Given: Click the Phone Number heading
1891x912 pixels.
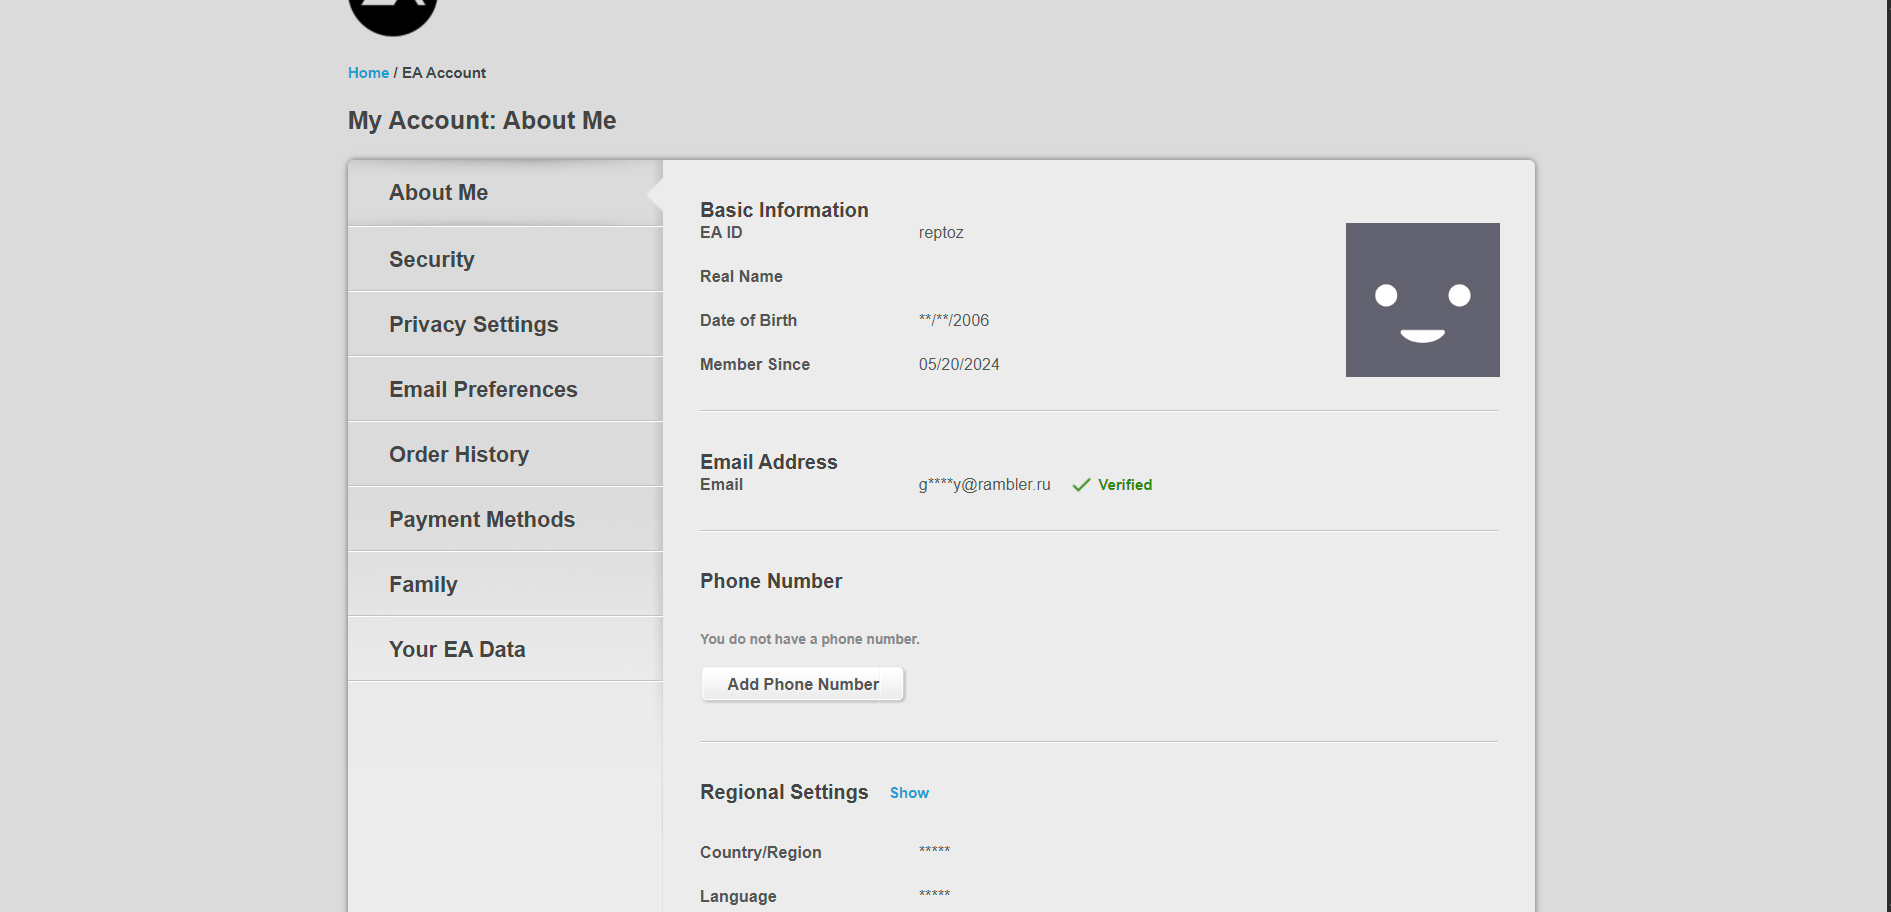Looking at the screenshot, I should (771, 581).
